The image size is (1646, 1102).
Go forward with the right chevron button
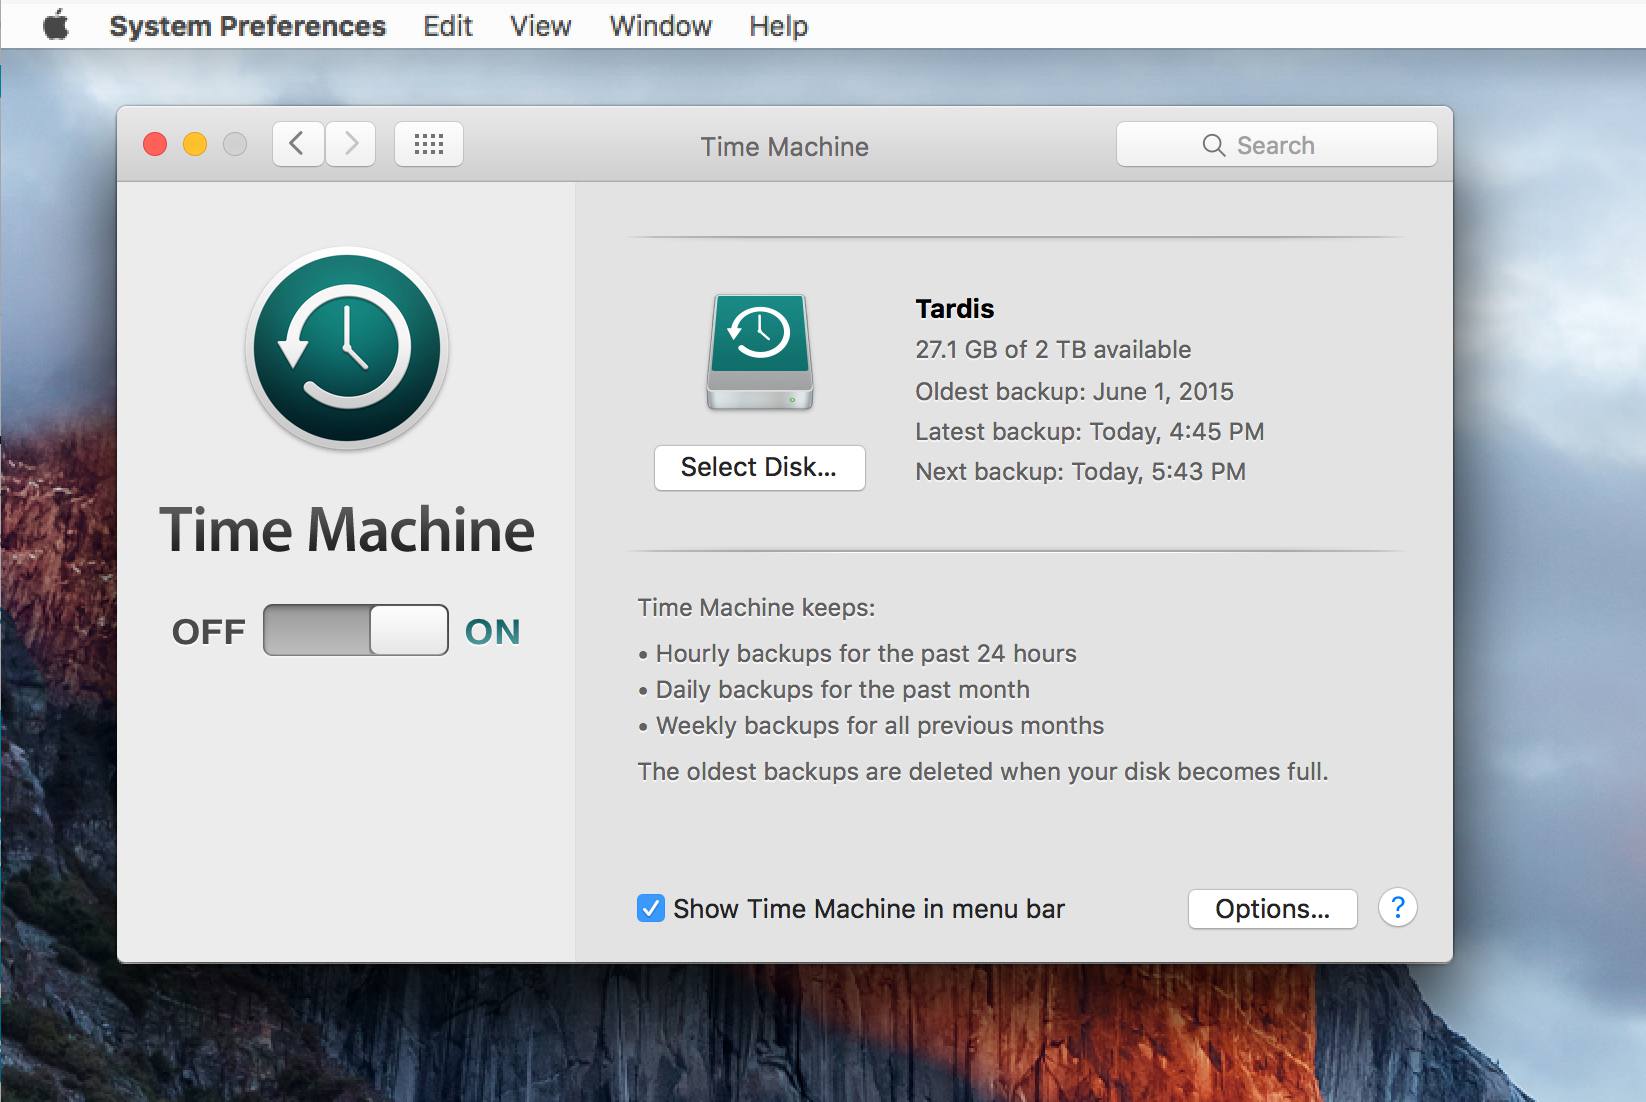pos(350,145)
